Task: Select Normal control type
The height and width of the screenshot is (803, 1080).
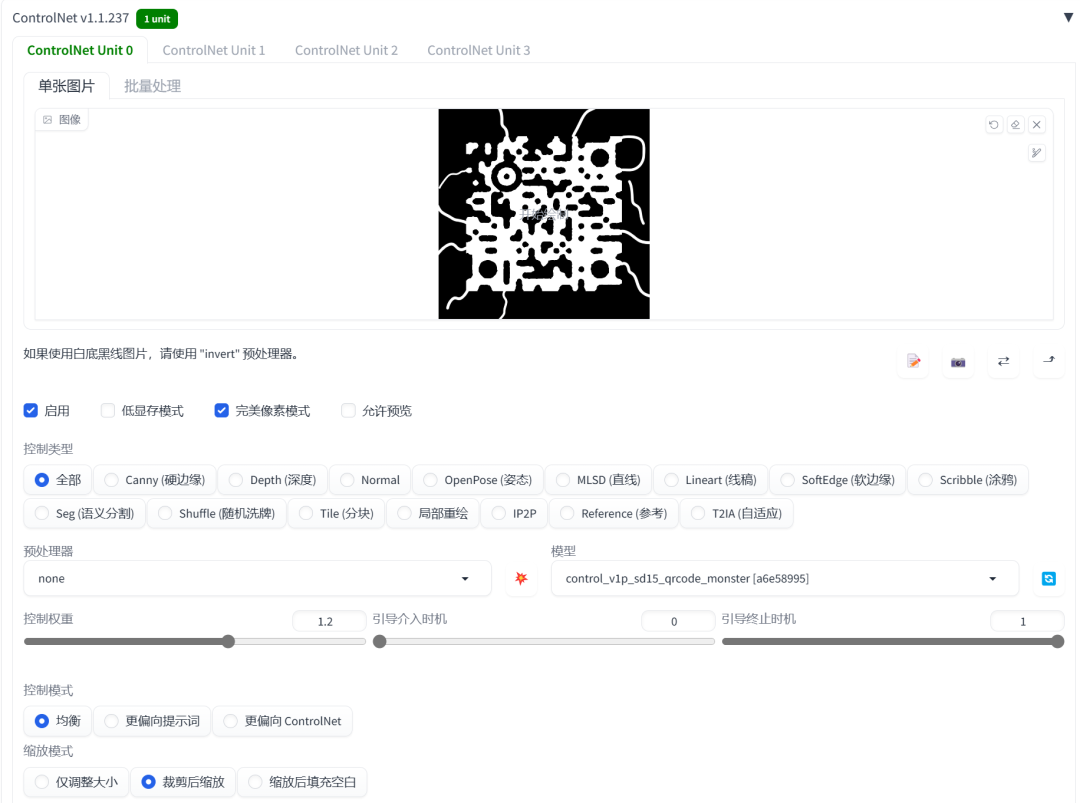Action: 370,480
